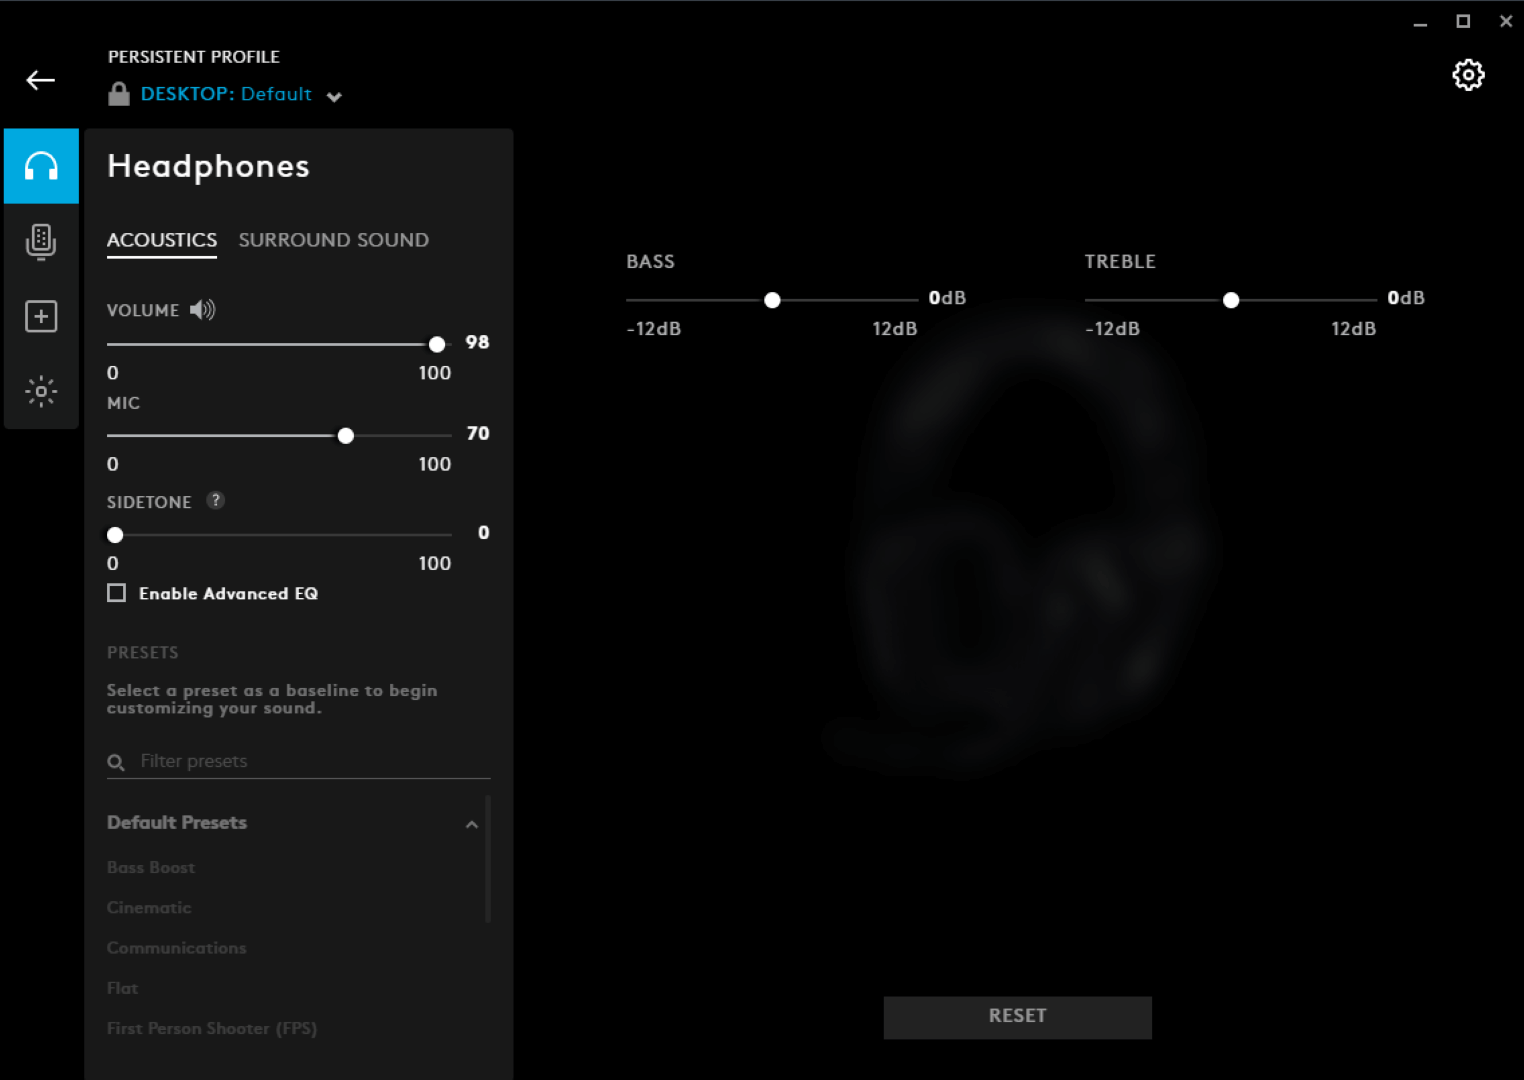Mute volume via speaker icon

(203, 310)
